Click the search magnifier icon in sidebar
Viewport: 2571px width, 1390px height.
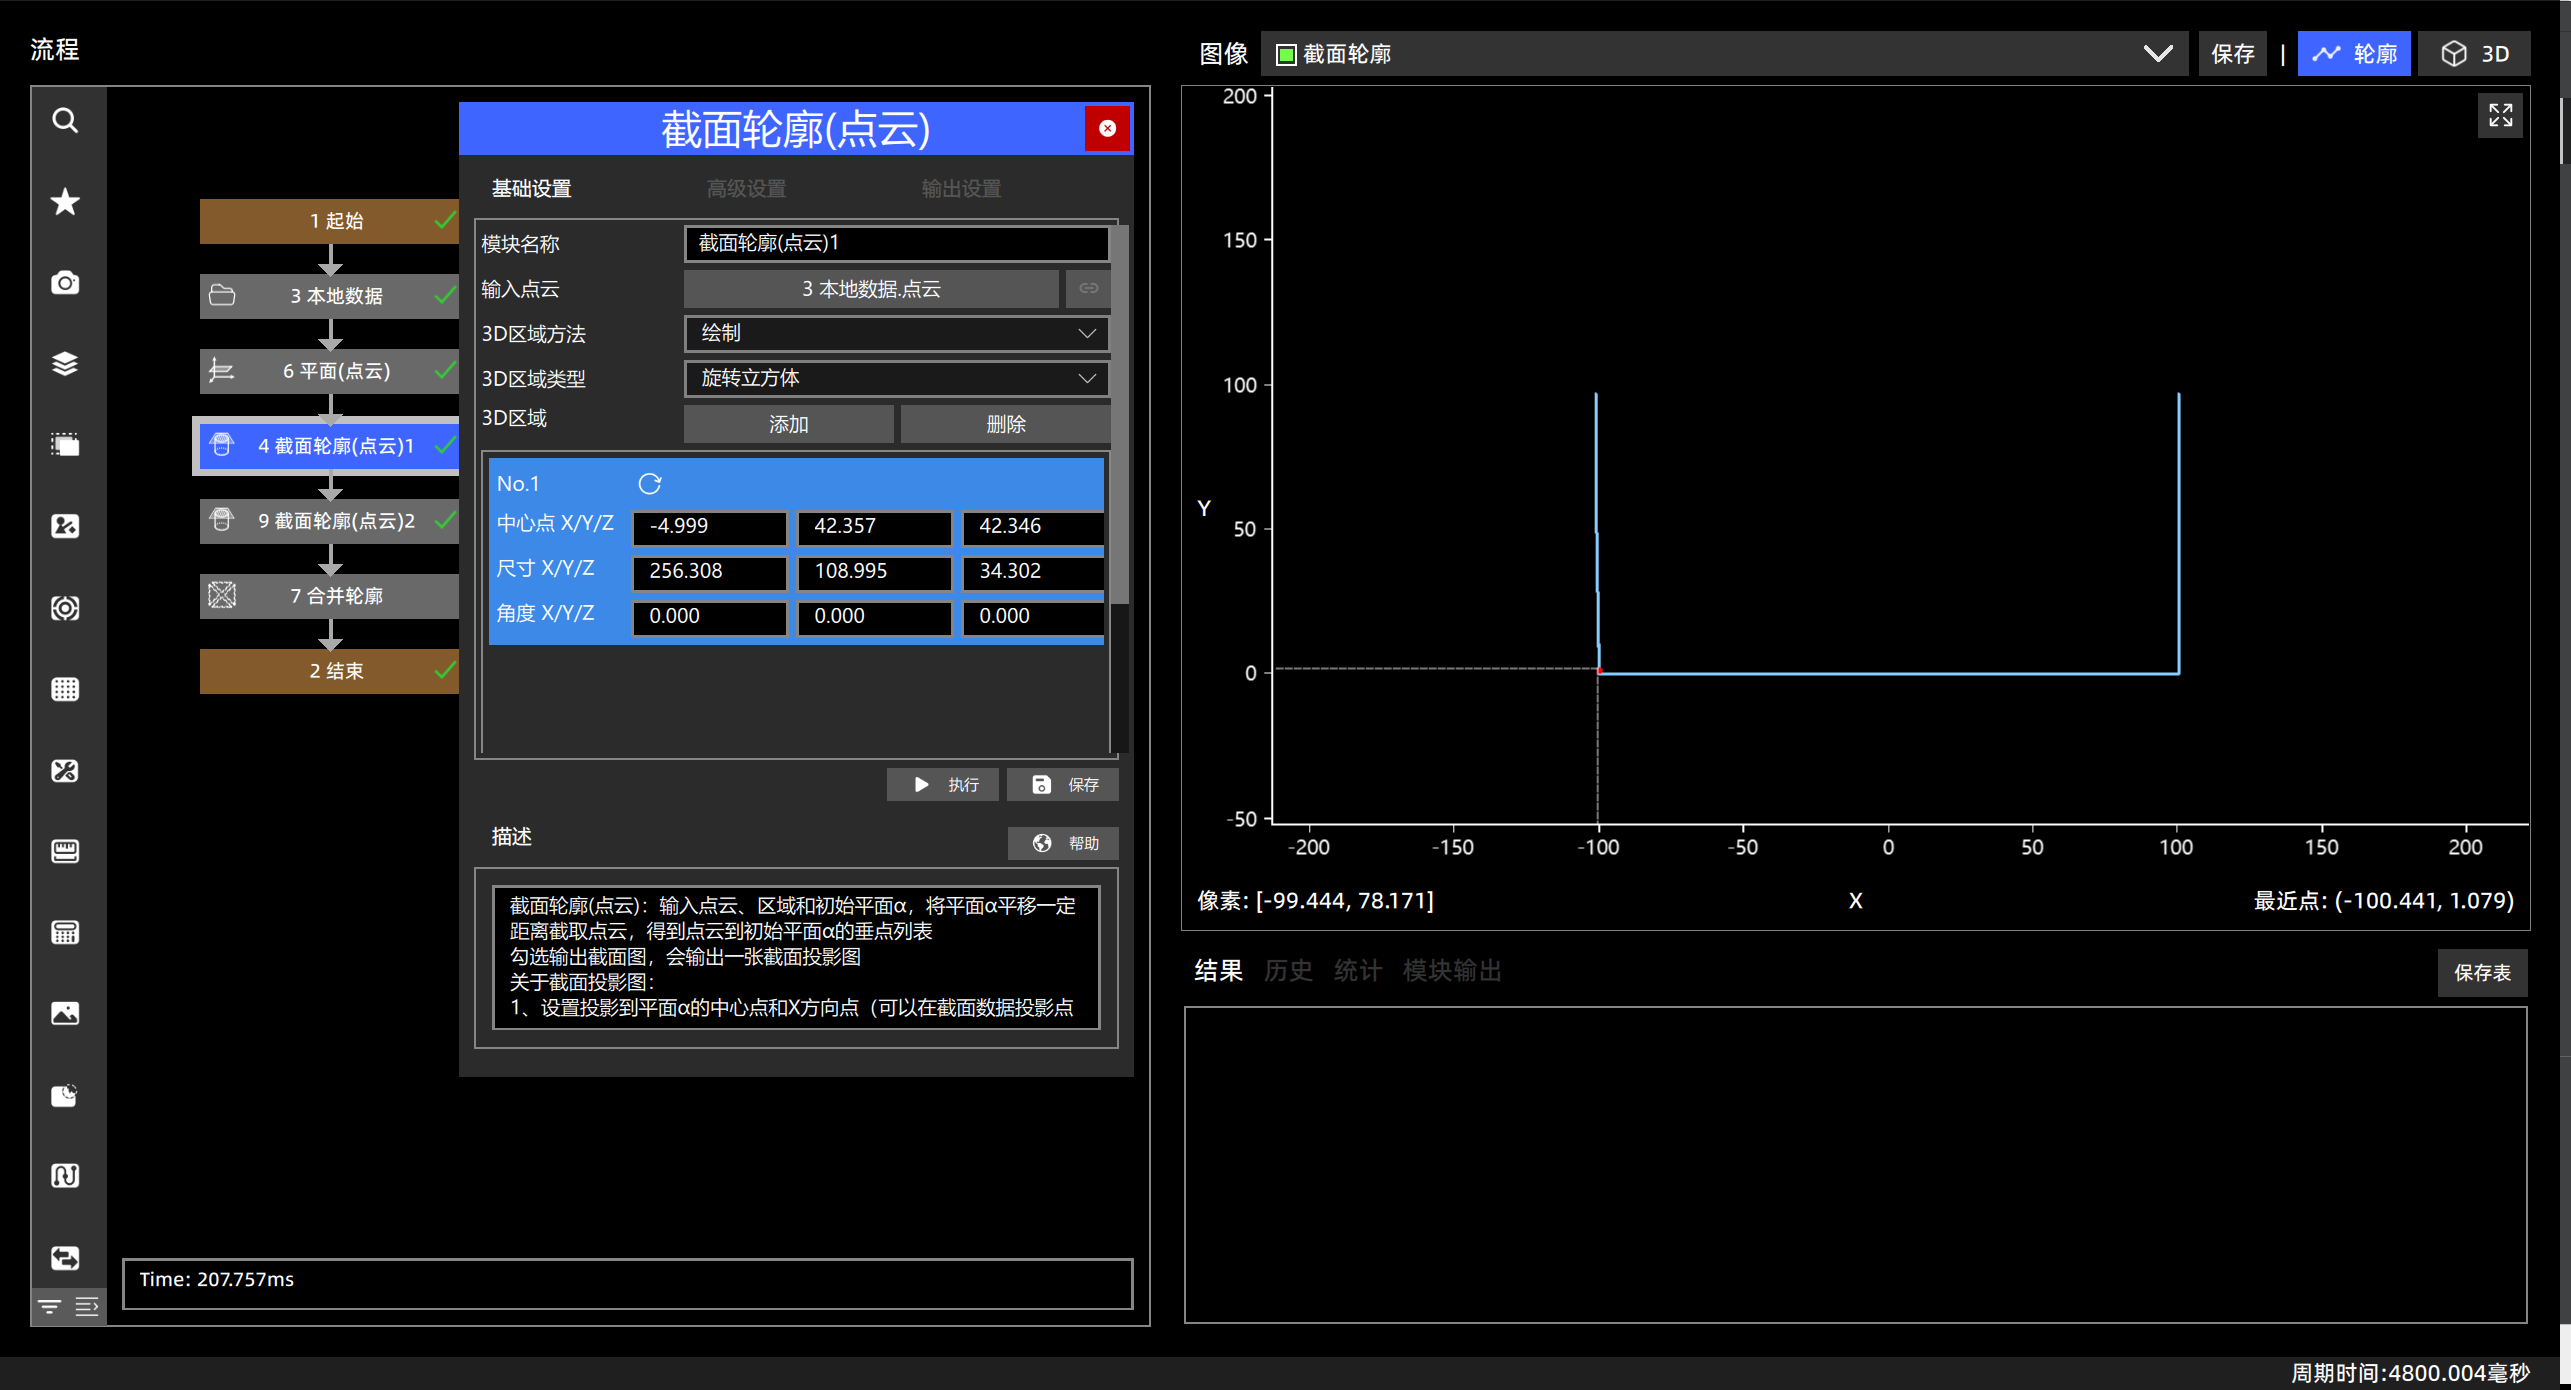point(65,121)
